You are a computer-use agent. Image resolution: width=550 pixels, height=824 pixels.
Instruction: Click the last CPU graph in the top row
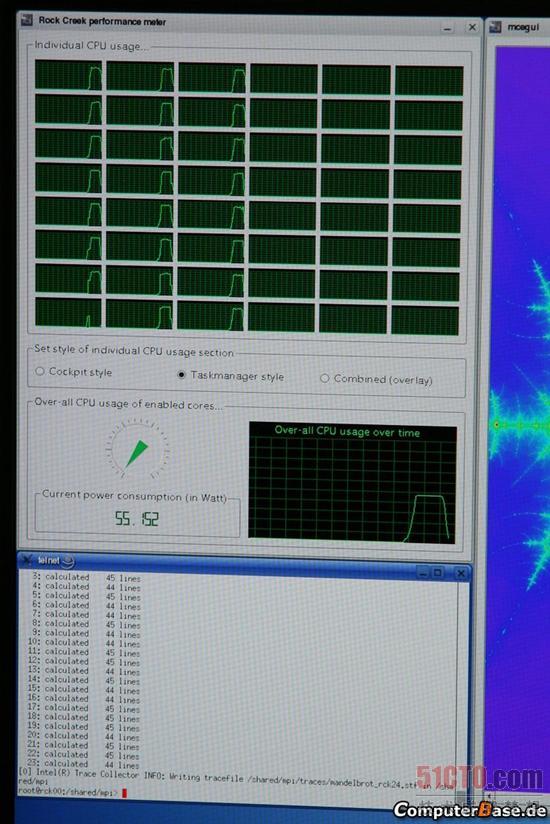point(429,81)
